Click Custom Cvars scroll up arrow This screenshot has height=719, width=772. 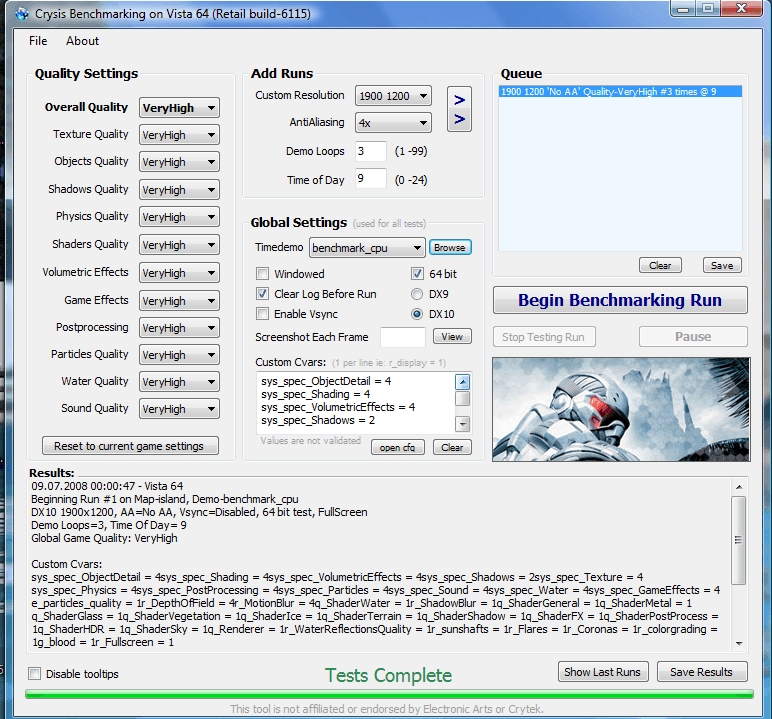(462, 382)
